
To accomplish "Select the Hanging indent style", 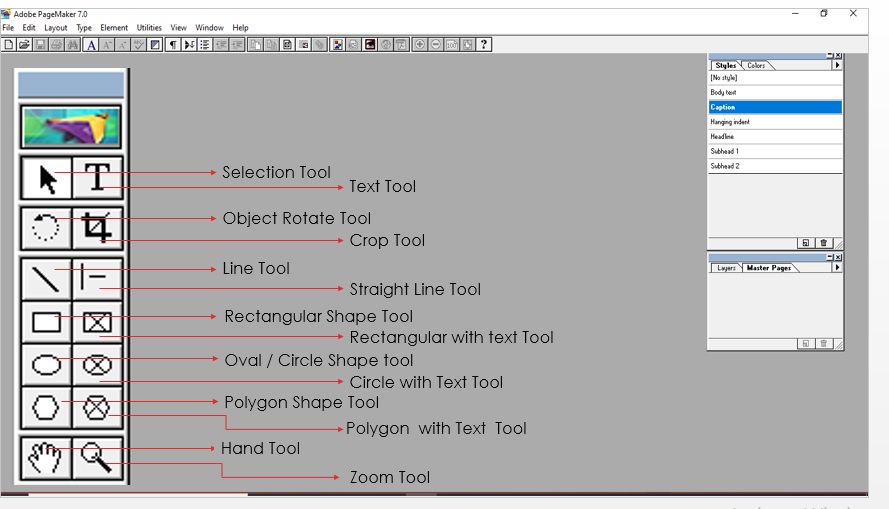I will pyautogui.click(x=775, y=122).
